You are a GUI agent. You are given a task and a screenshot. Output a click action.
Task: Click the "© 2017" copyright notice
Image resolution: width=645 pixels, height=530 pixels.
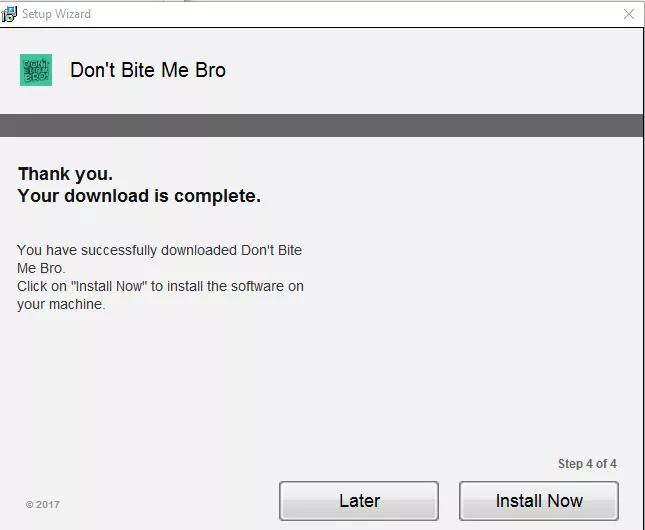coord(43,504)
